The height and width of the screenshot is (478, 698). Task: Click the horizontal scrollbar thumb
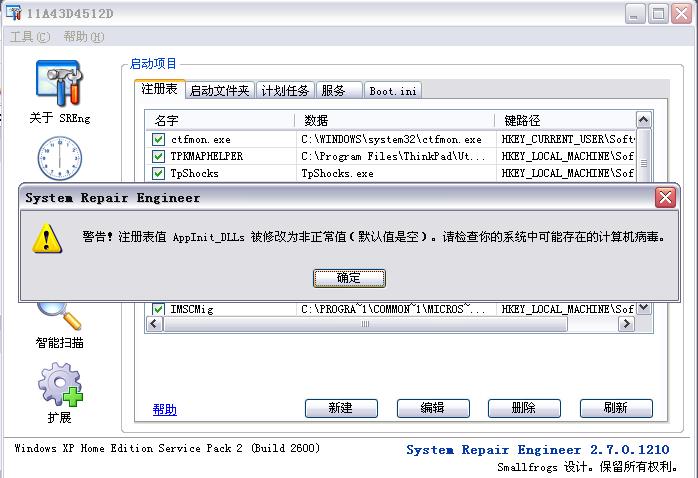tap(365, 324)
